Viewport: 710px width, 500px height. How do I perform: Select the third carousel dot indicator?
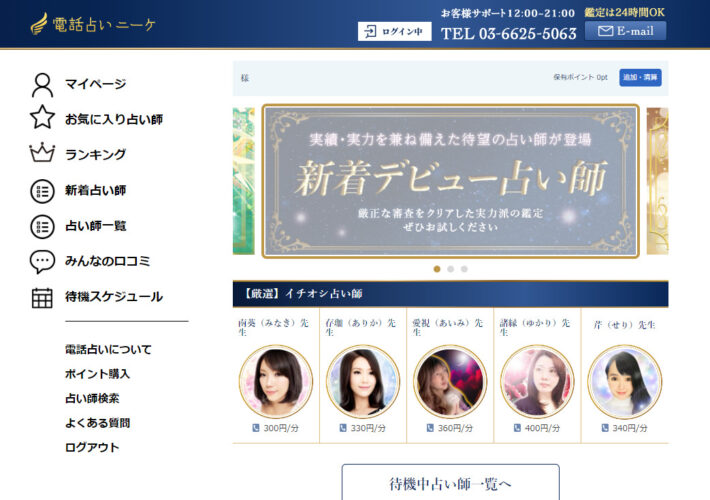[464, 269]
